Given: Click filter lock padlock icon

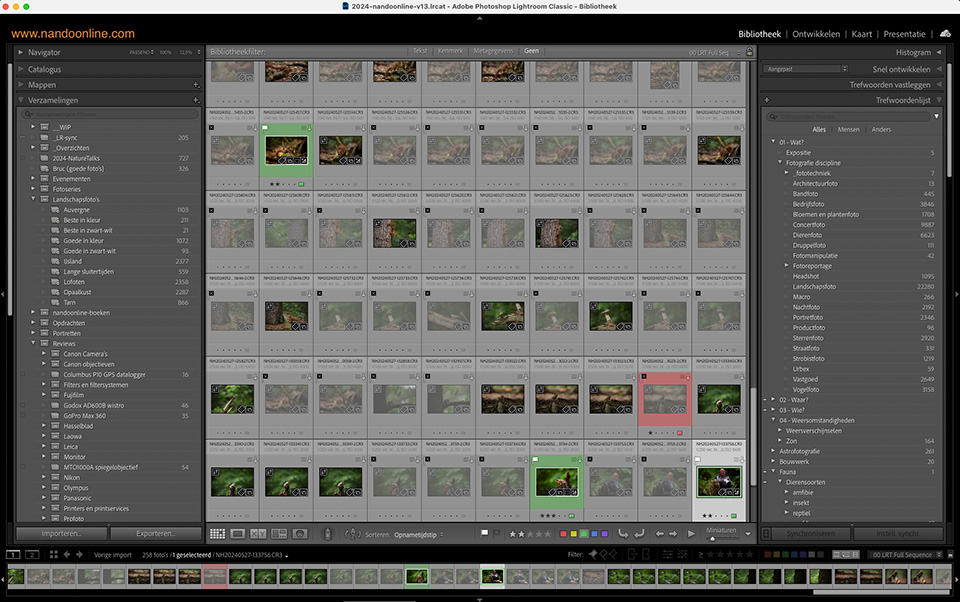Looking at the screenshot, I should pos(749,51).
